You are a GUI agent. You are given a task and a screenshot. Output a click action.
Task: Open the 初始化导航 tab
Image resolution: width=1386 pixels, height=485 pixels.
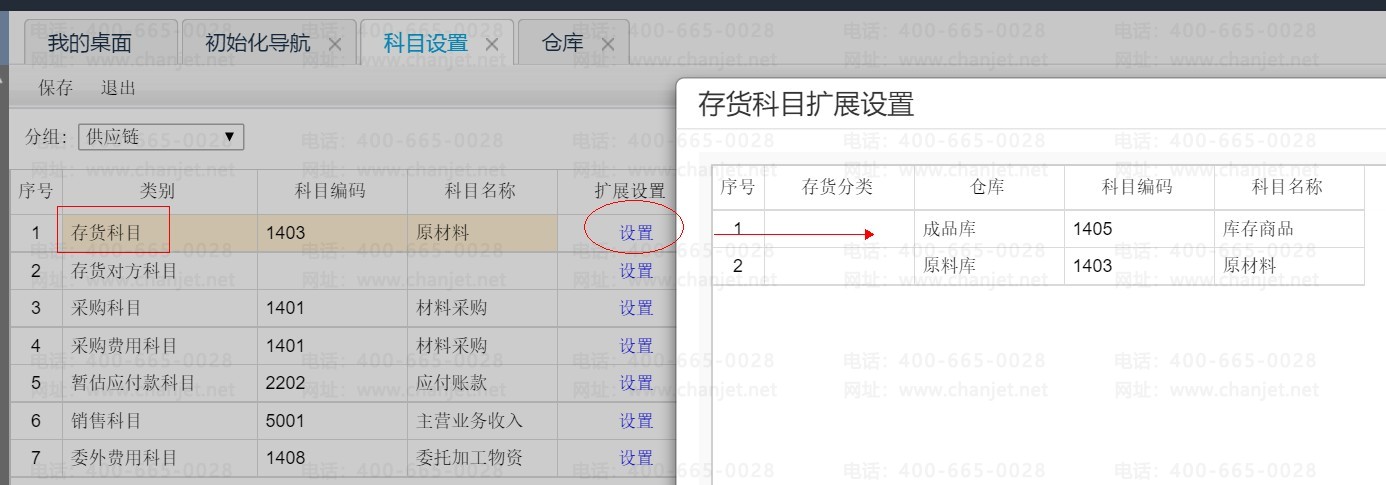(x=257, y=43)
